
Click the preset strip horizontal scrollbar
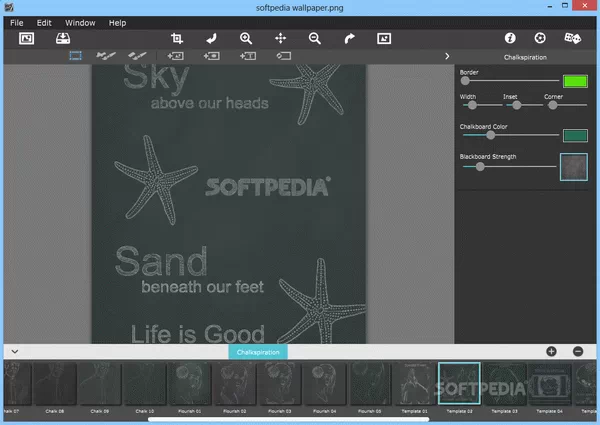289,420
